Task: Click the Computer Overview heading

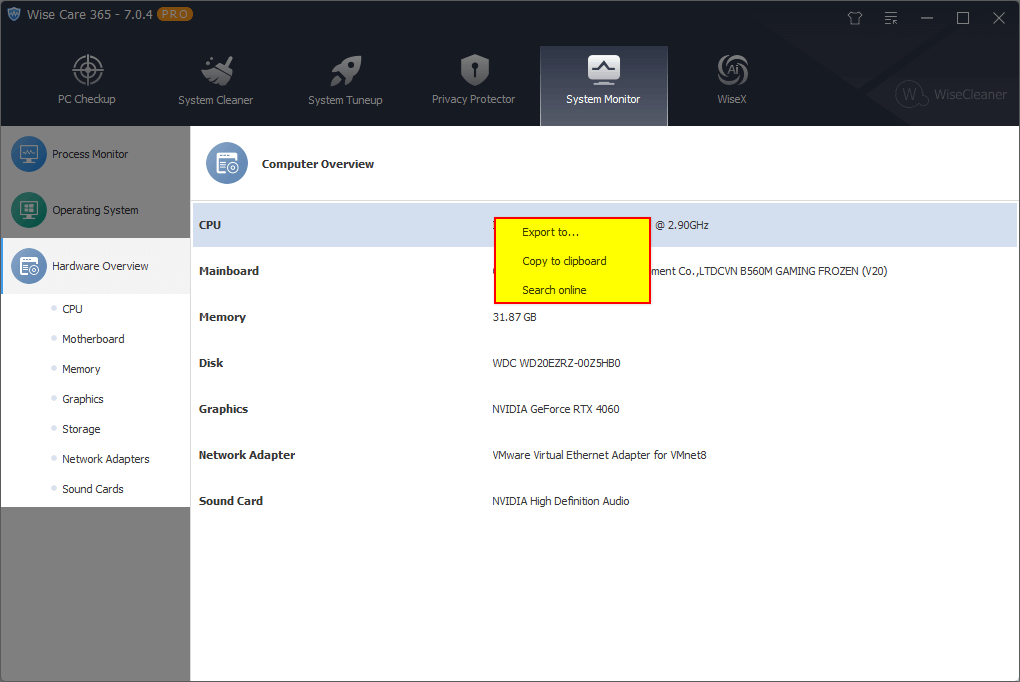Action: tap(318, 164)
